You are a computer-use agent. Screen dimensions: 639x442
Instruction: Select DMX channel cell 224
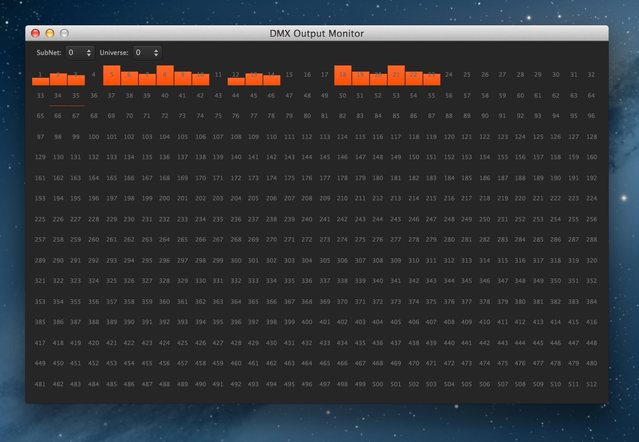591,199
